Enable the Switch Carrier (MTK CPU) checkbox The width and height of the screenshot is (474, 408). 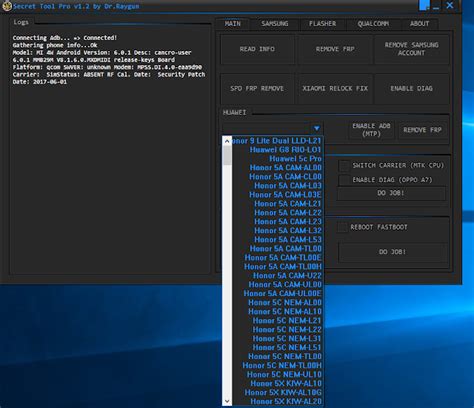344,165
